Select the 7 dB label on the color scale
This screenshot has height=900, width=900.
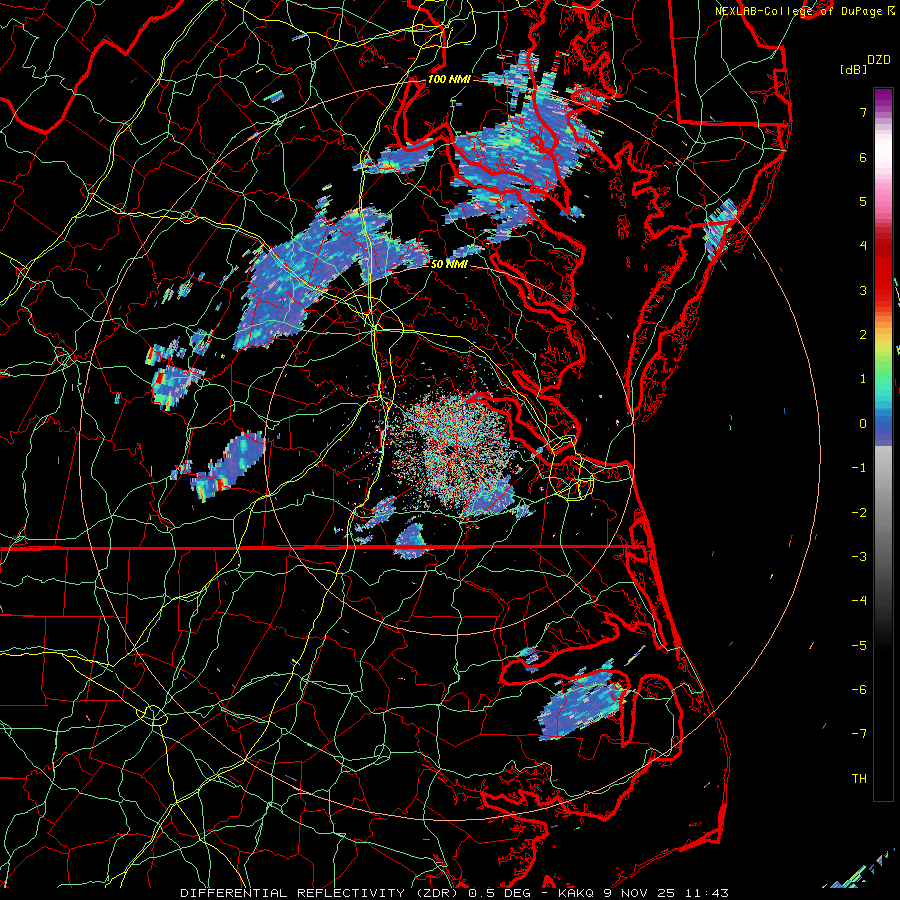[863, 112]
